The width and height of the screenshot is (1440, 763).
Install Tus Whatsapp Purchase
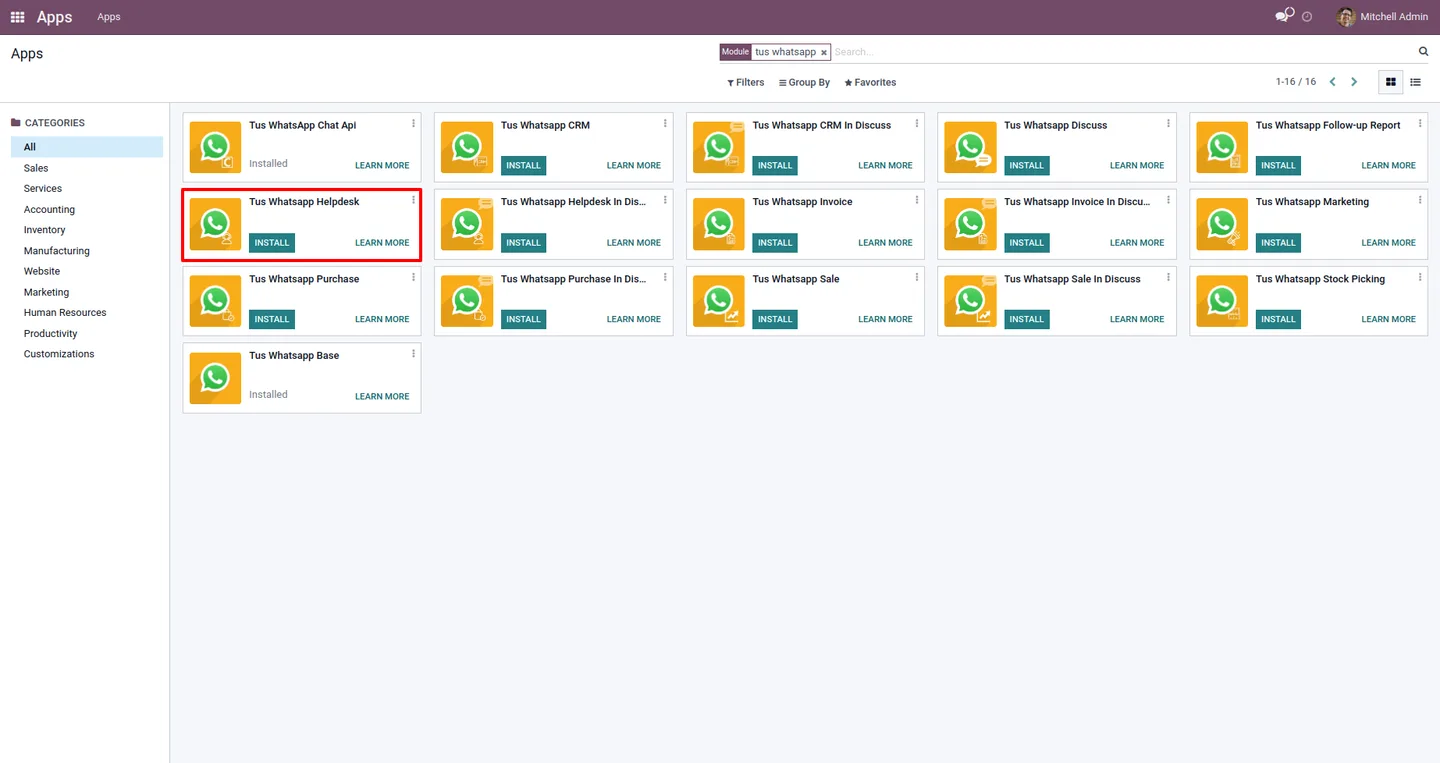pos(272,319)
